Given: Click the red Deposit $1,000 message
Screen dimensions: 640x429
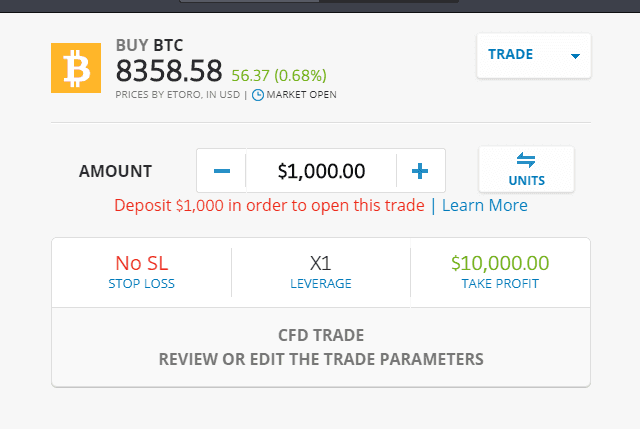Looking at the screenshot, I should tap(270, 205).
